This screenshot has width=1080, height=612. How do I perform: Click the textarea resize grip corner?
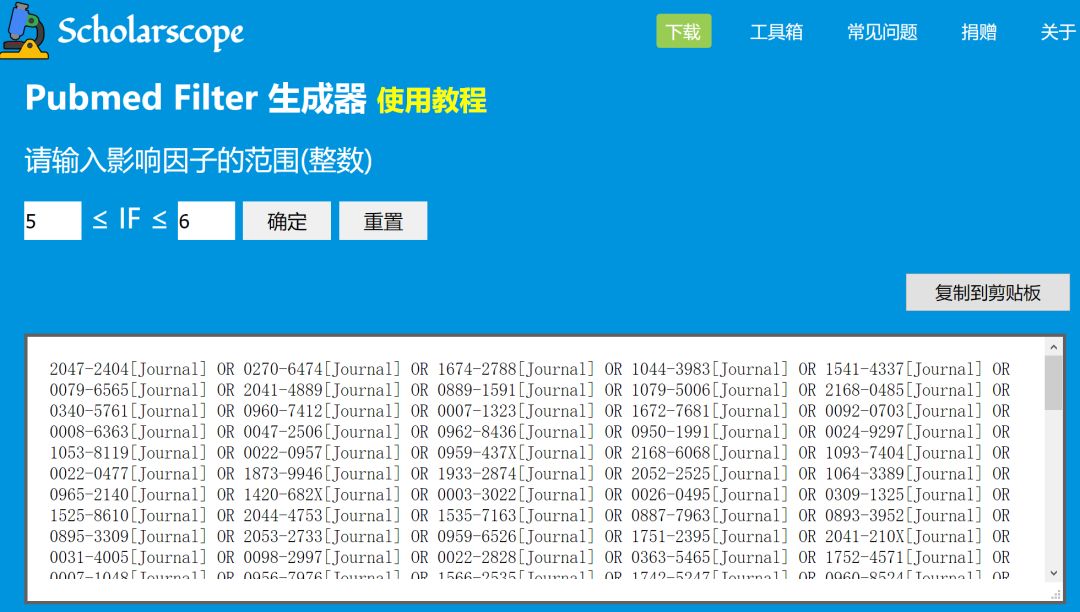(1056, 594)
